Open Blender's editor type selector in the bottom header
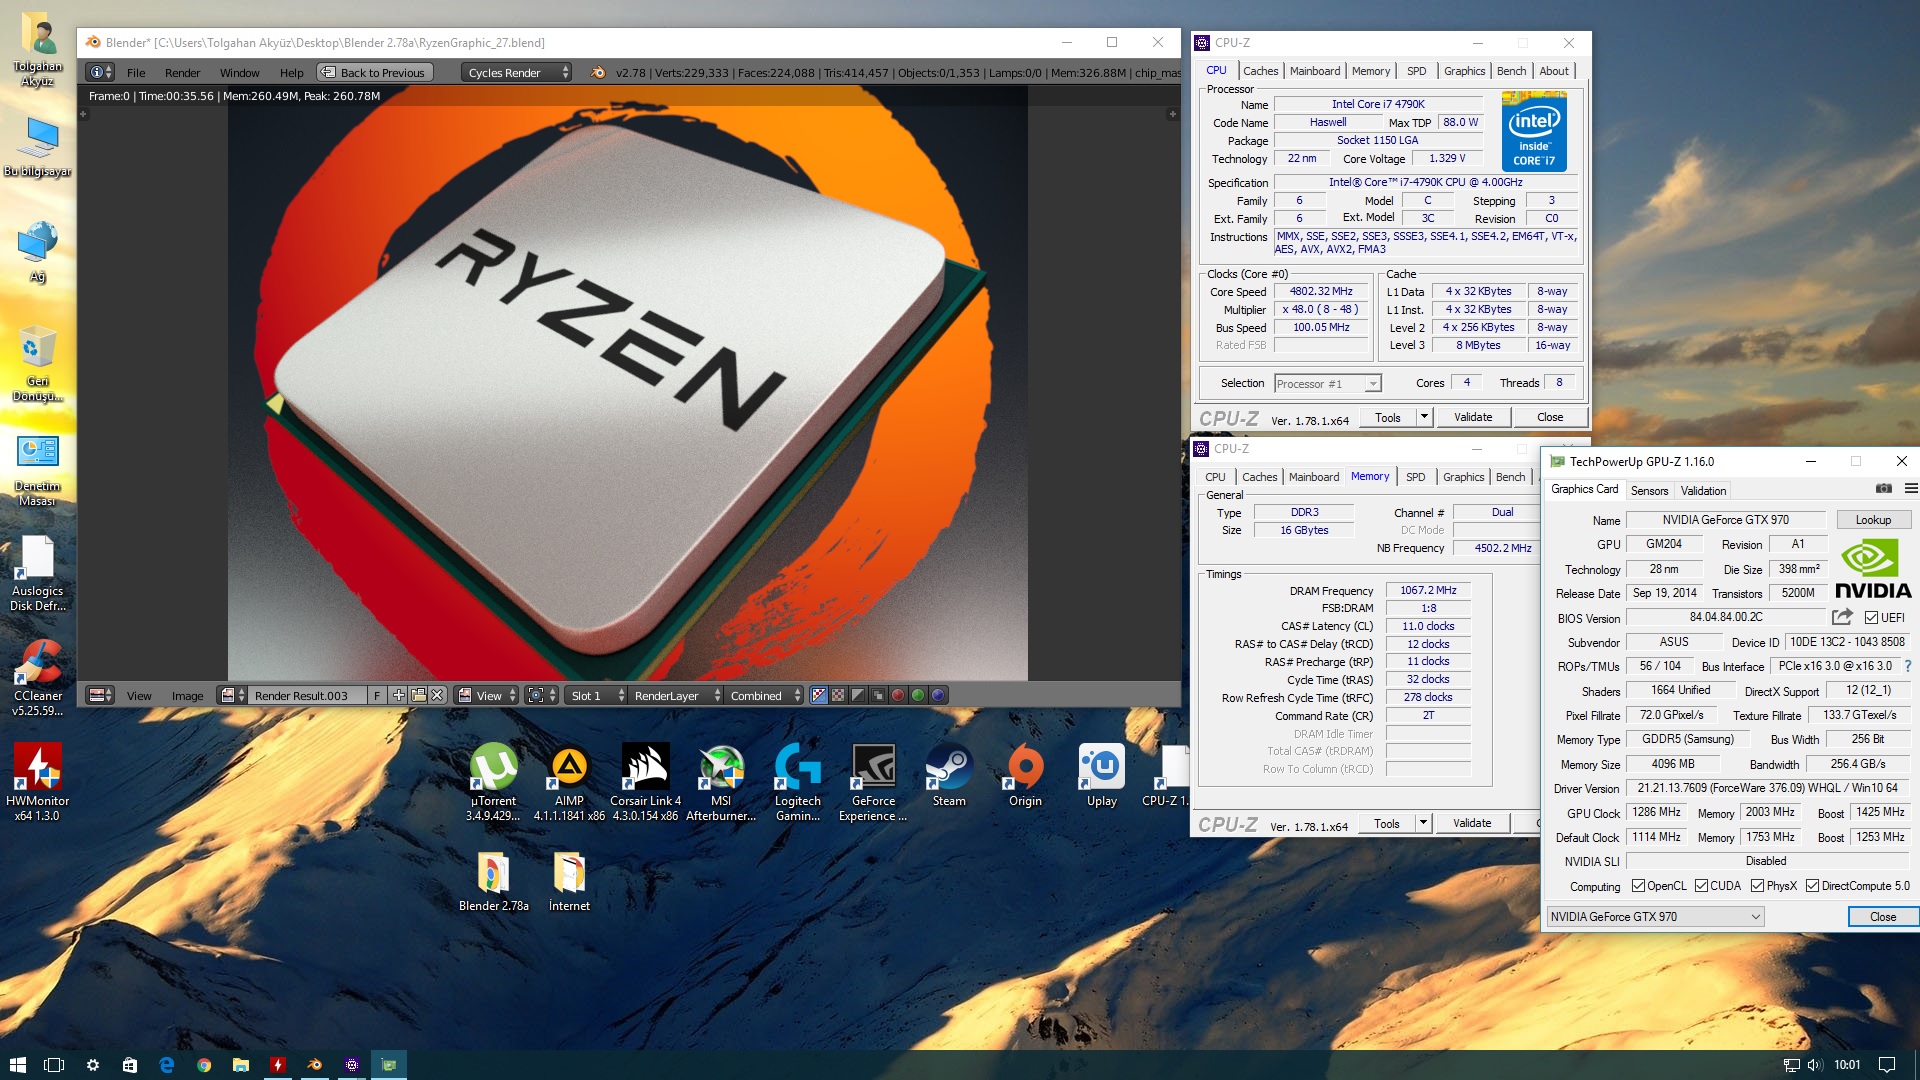The height and width of the screenshot is (1080, 1920). point(100,695)
